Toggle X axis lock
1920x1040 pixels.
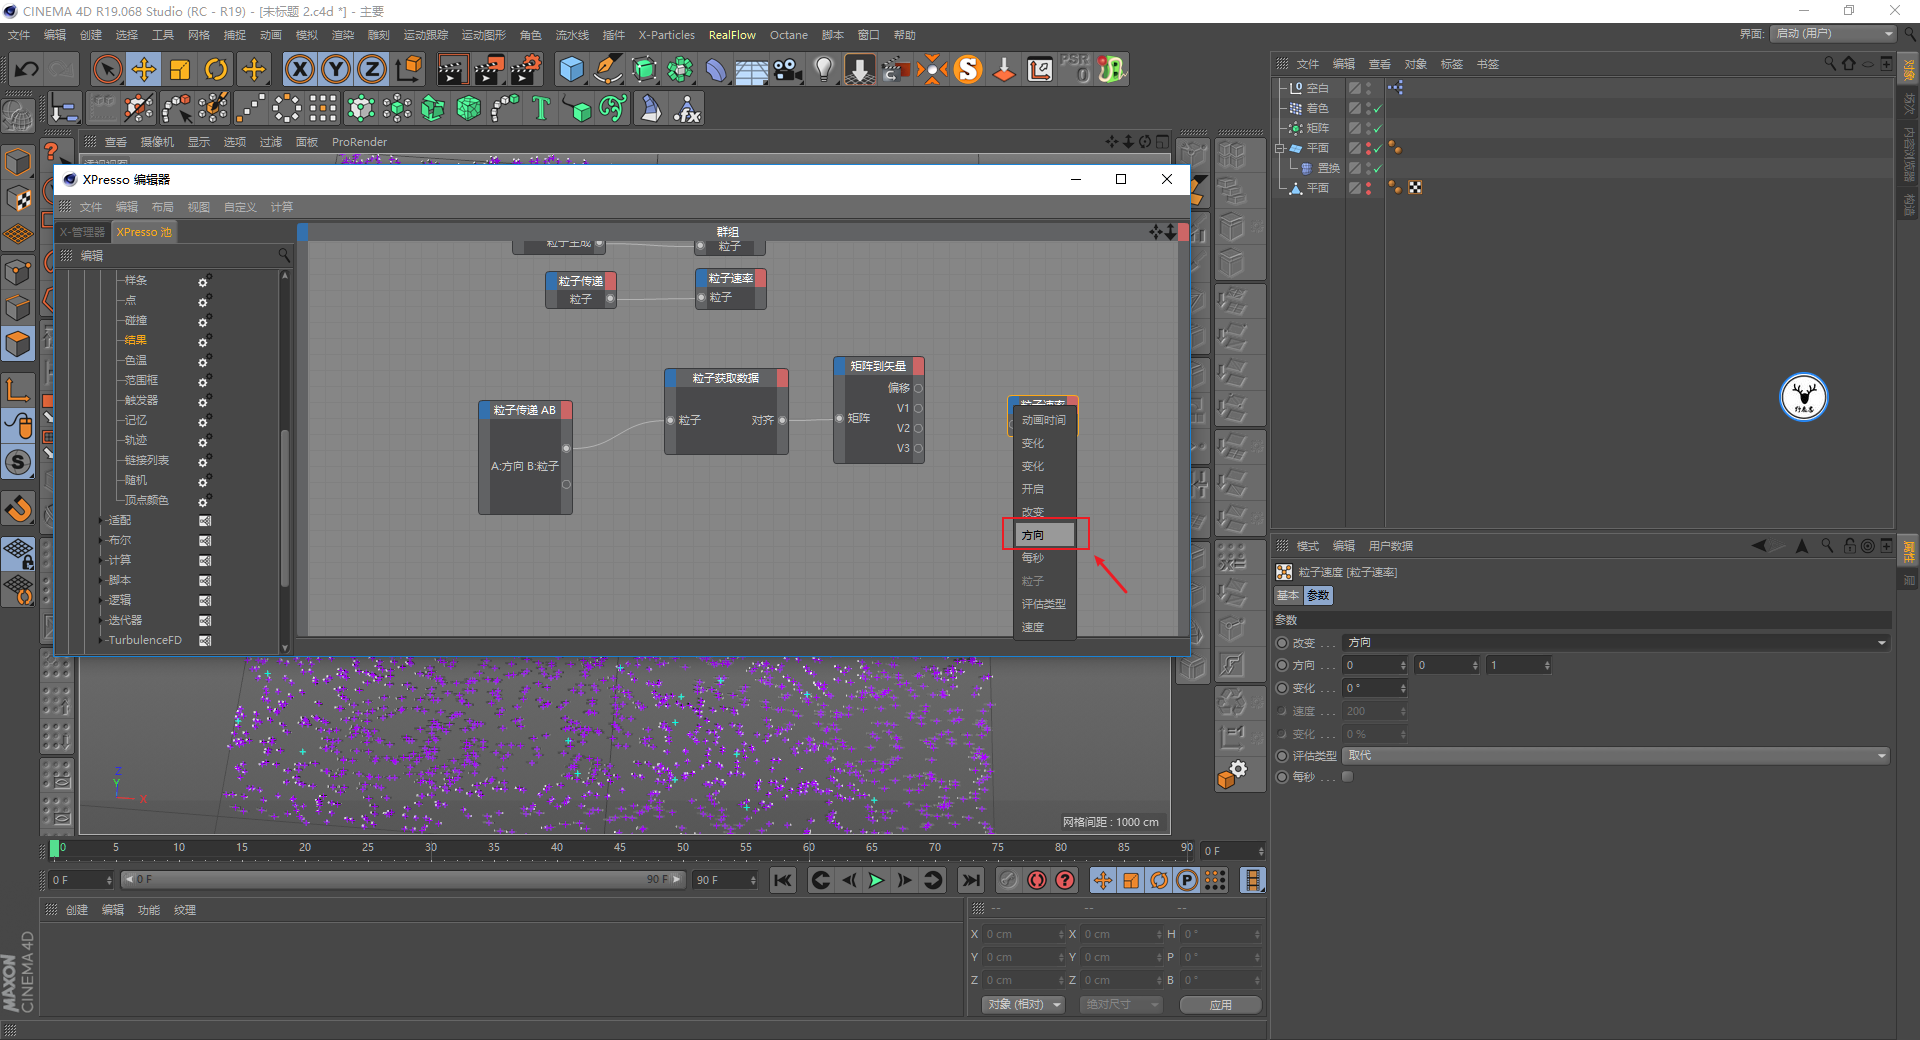pyautogui.click(x=299, y=69)
